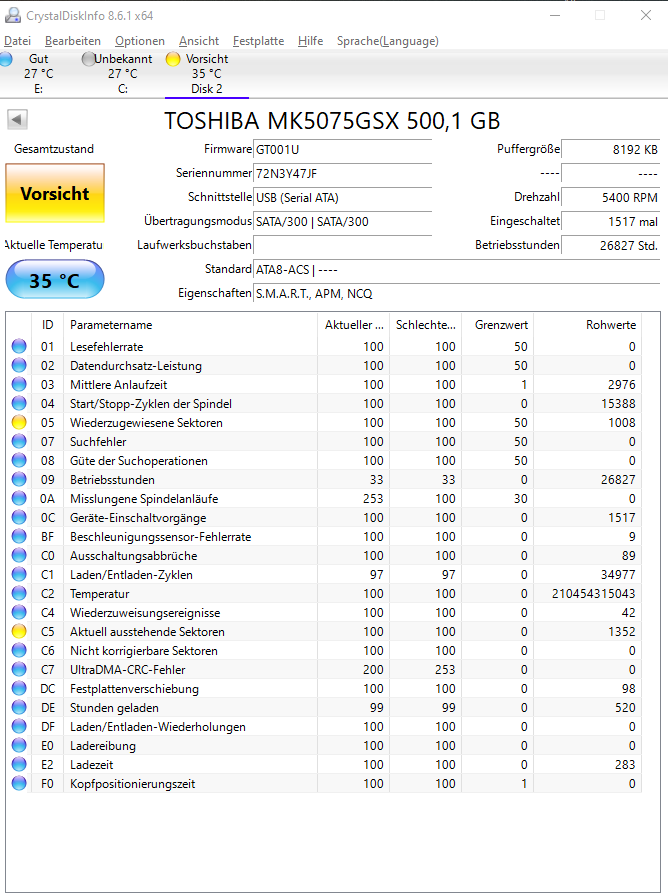This screenshot has width=668, height=893.
Task: Click the Schnittstelle field USB (Serial ATA)
Action: 342,198
